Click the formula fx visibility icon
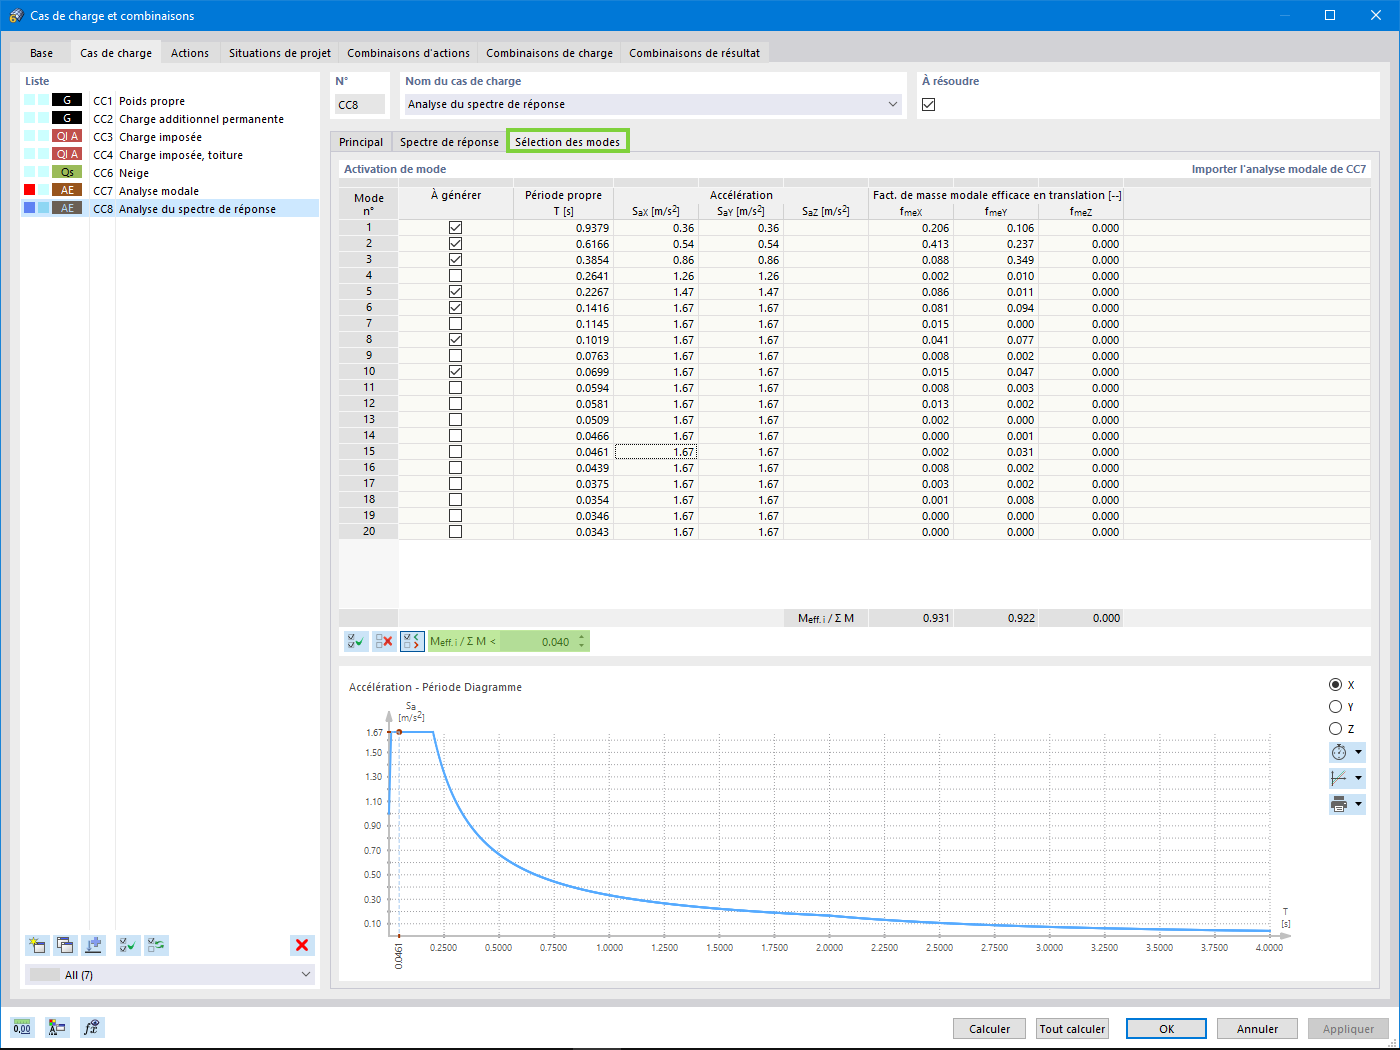Image resolution: width=1400 pixels, height=1050 pixels. click(92, 1027)
